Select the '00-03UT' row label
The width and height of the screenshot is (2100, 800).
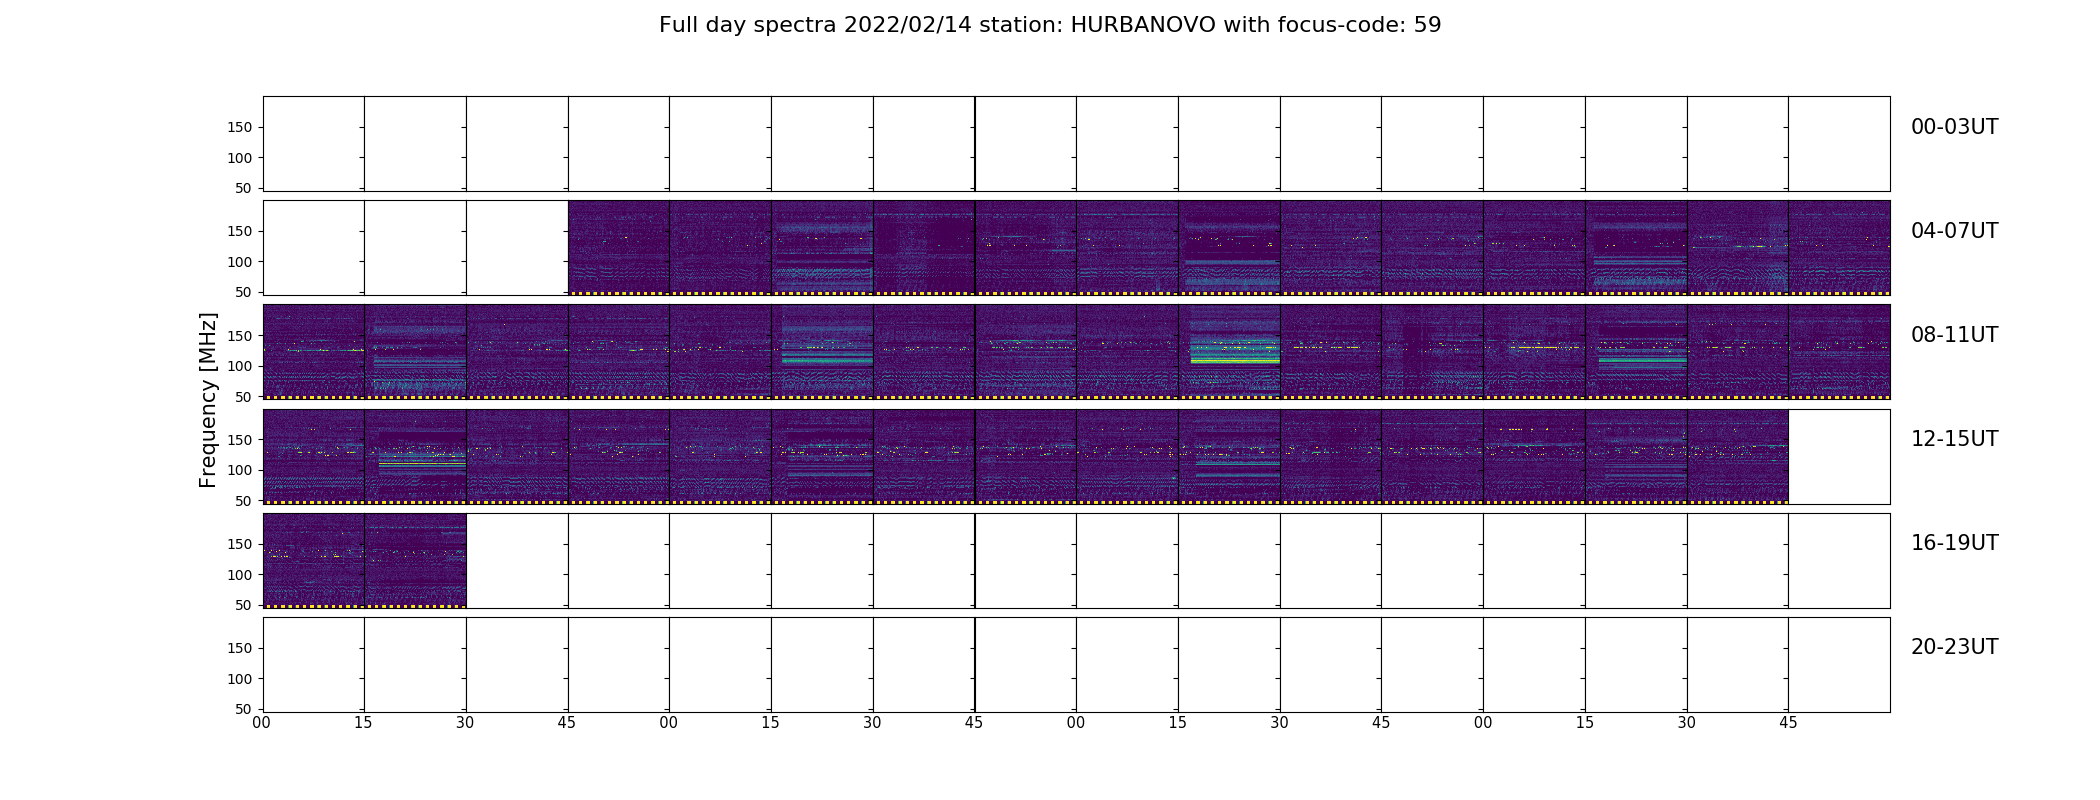tap(1954, 127)
